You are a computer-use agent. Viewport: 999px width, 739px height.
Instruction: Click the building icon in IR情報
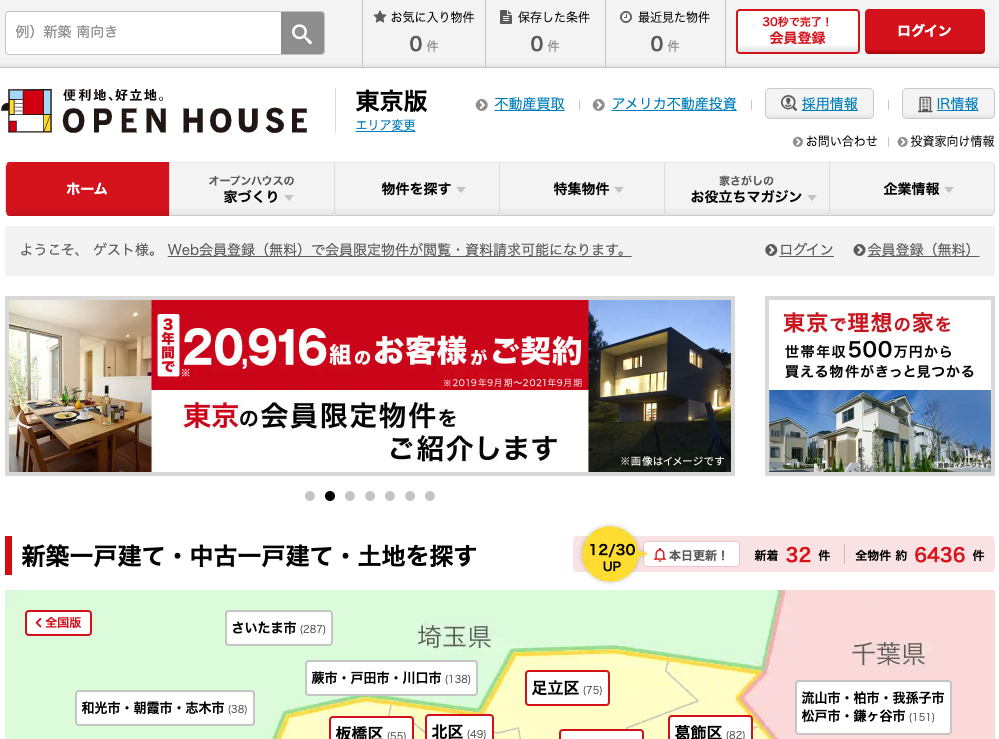click(924, 104)
